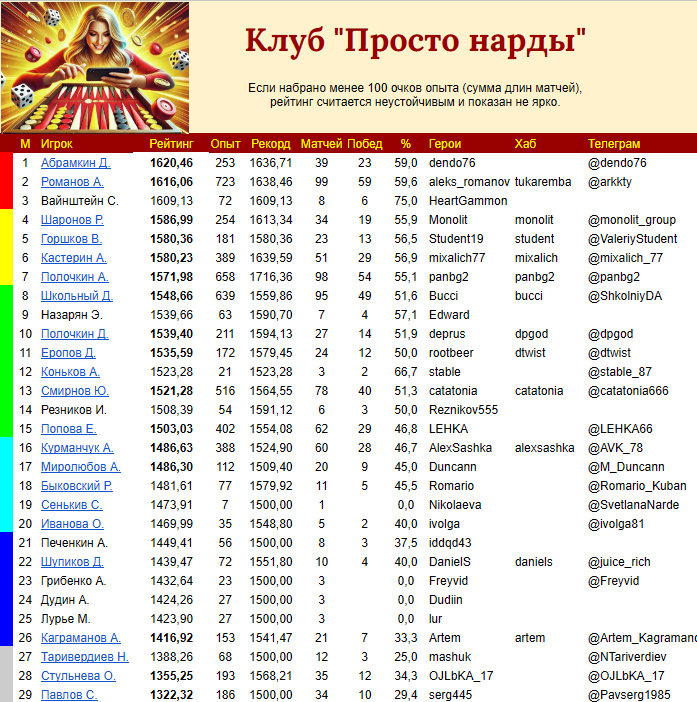Viewport: 697px width, 702px height.
Task: Click the Опыт column header
Action: tap(225, 144)
